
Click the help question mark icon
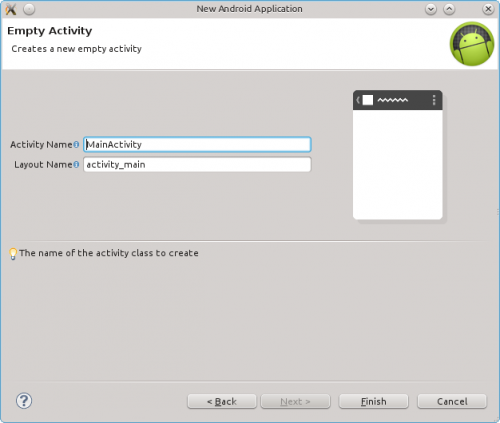click(x=24, y=401)
